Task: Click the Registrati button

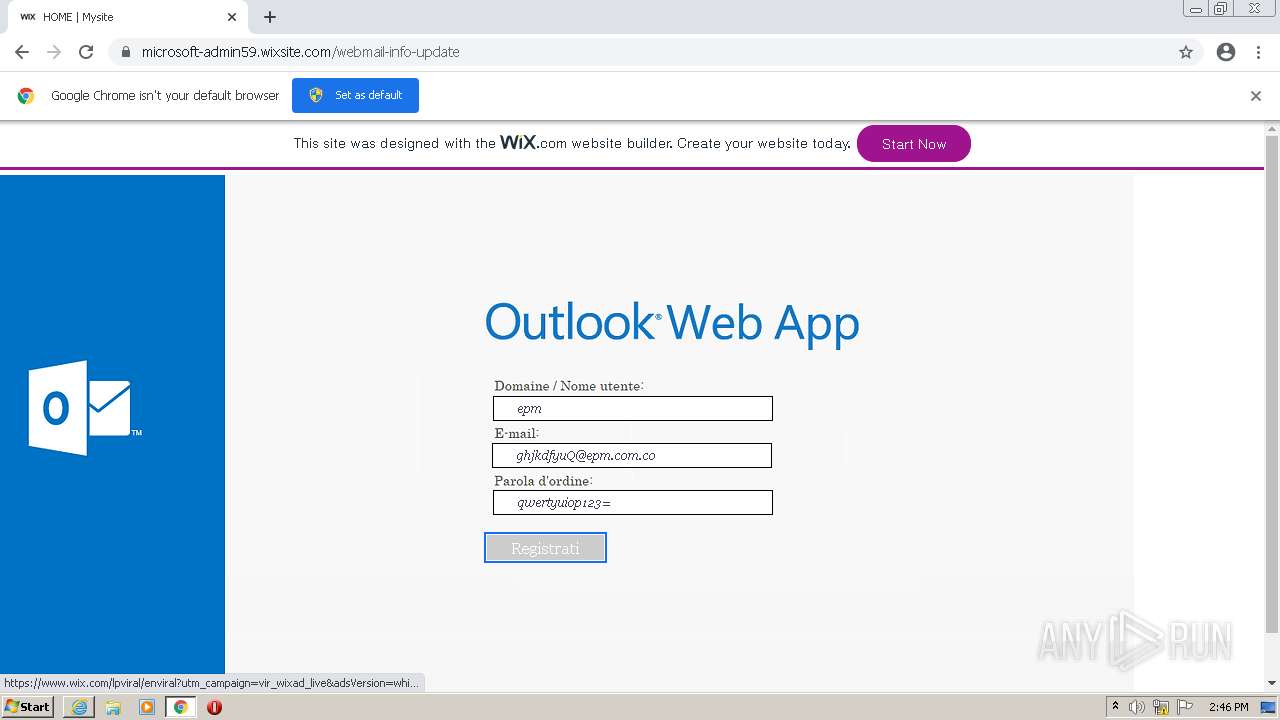Action: [x=545, y=548]
